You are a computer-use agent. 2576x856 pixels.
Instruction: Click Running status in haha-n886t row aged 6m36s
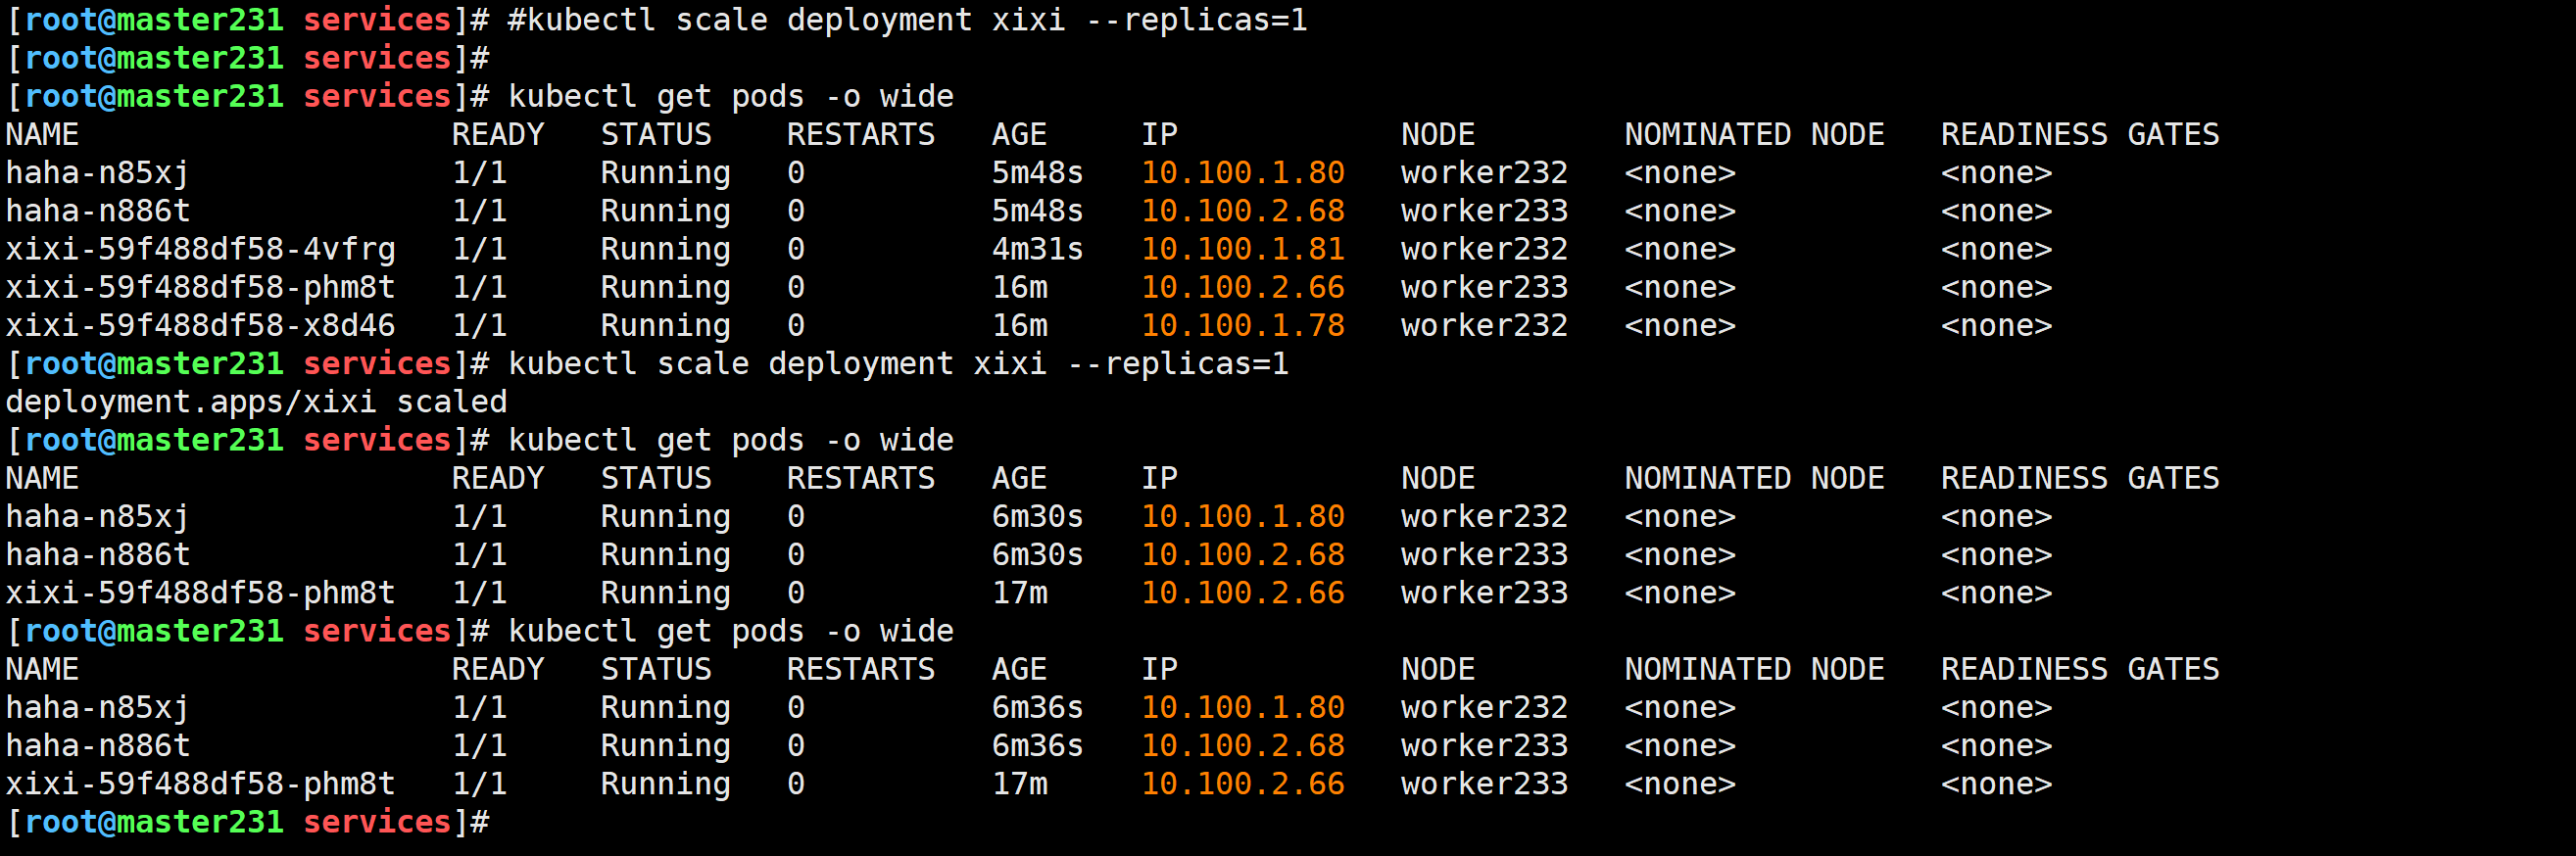tap(665, 745)
